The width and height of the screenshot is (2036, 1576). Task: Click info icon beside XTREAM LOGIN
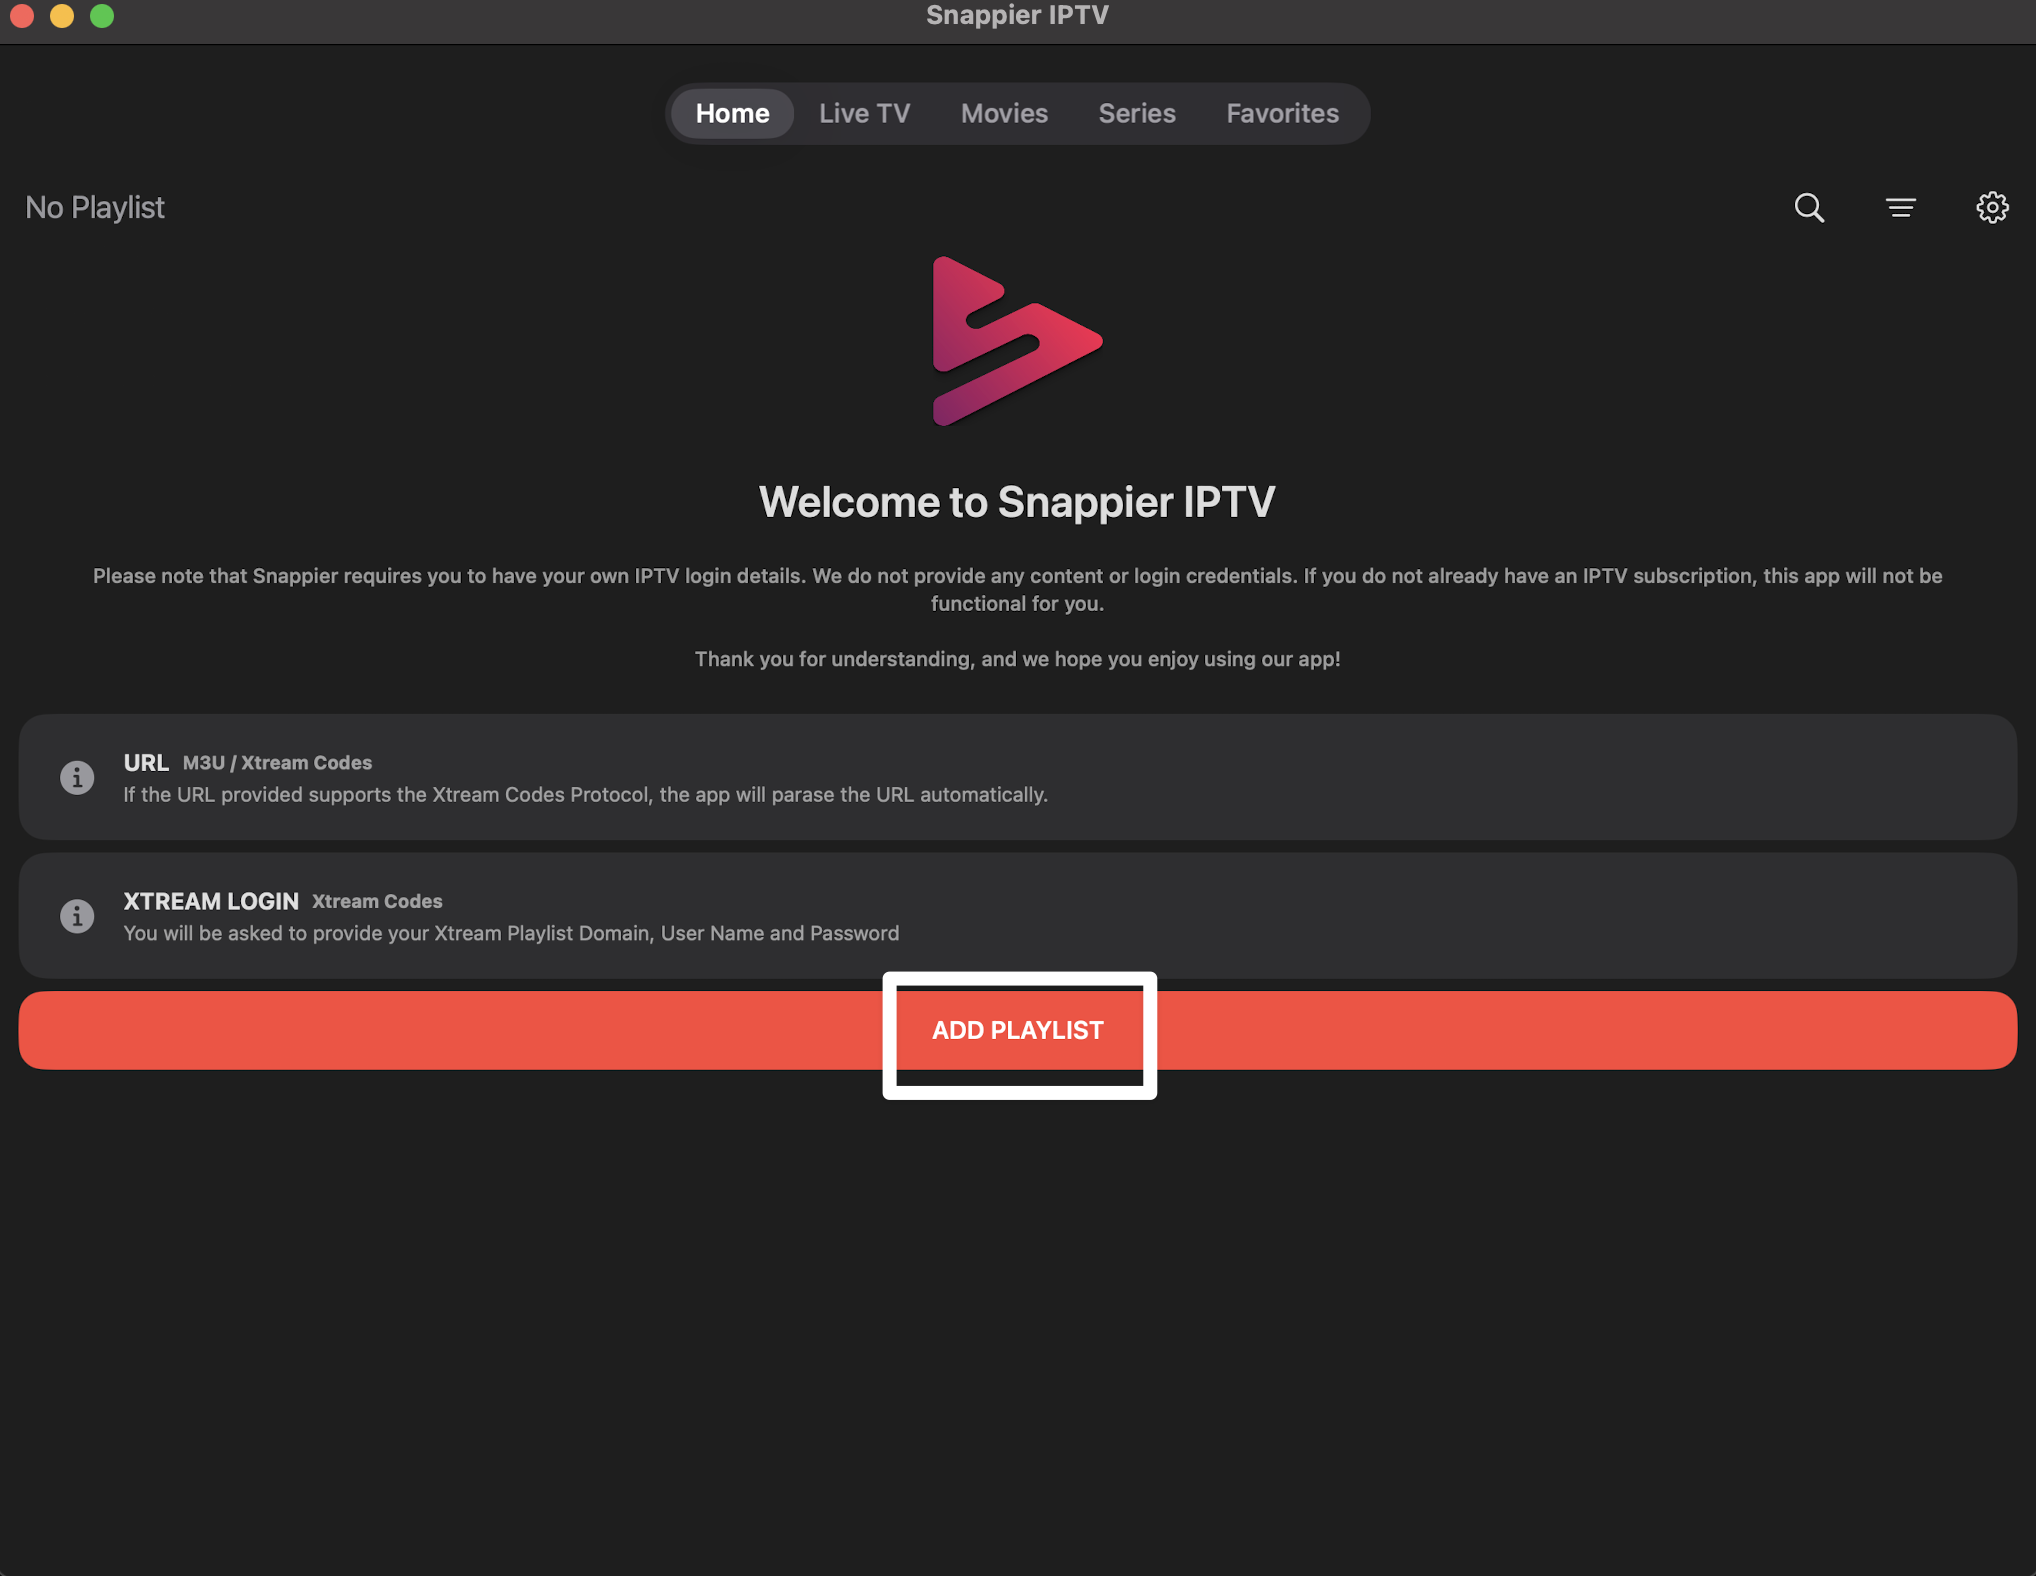[x=77, y=916]
